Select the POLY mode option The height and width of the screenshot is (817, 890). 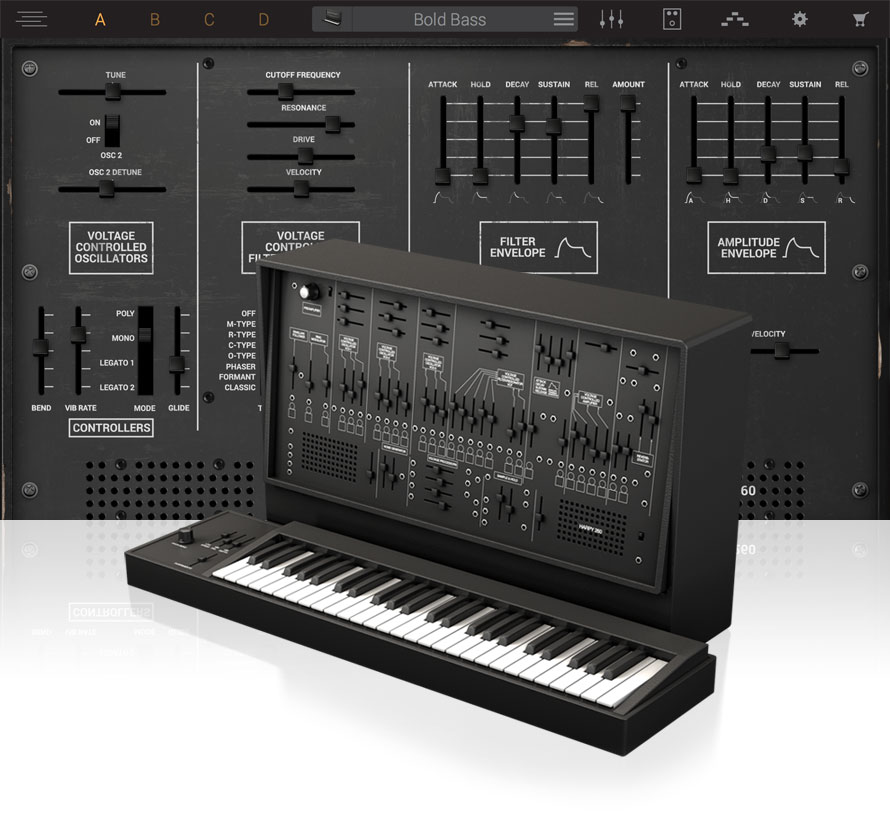click(125, 313)
